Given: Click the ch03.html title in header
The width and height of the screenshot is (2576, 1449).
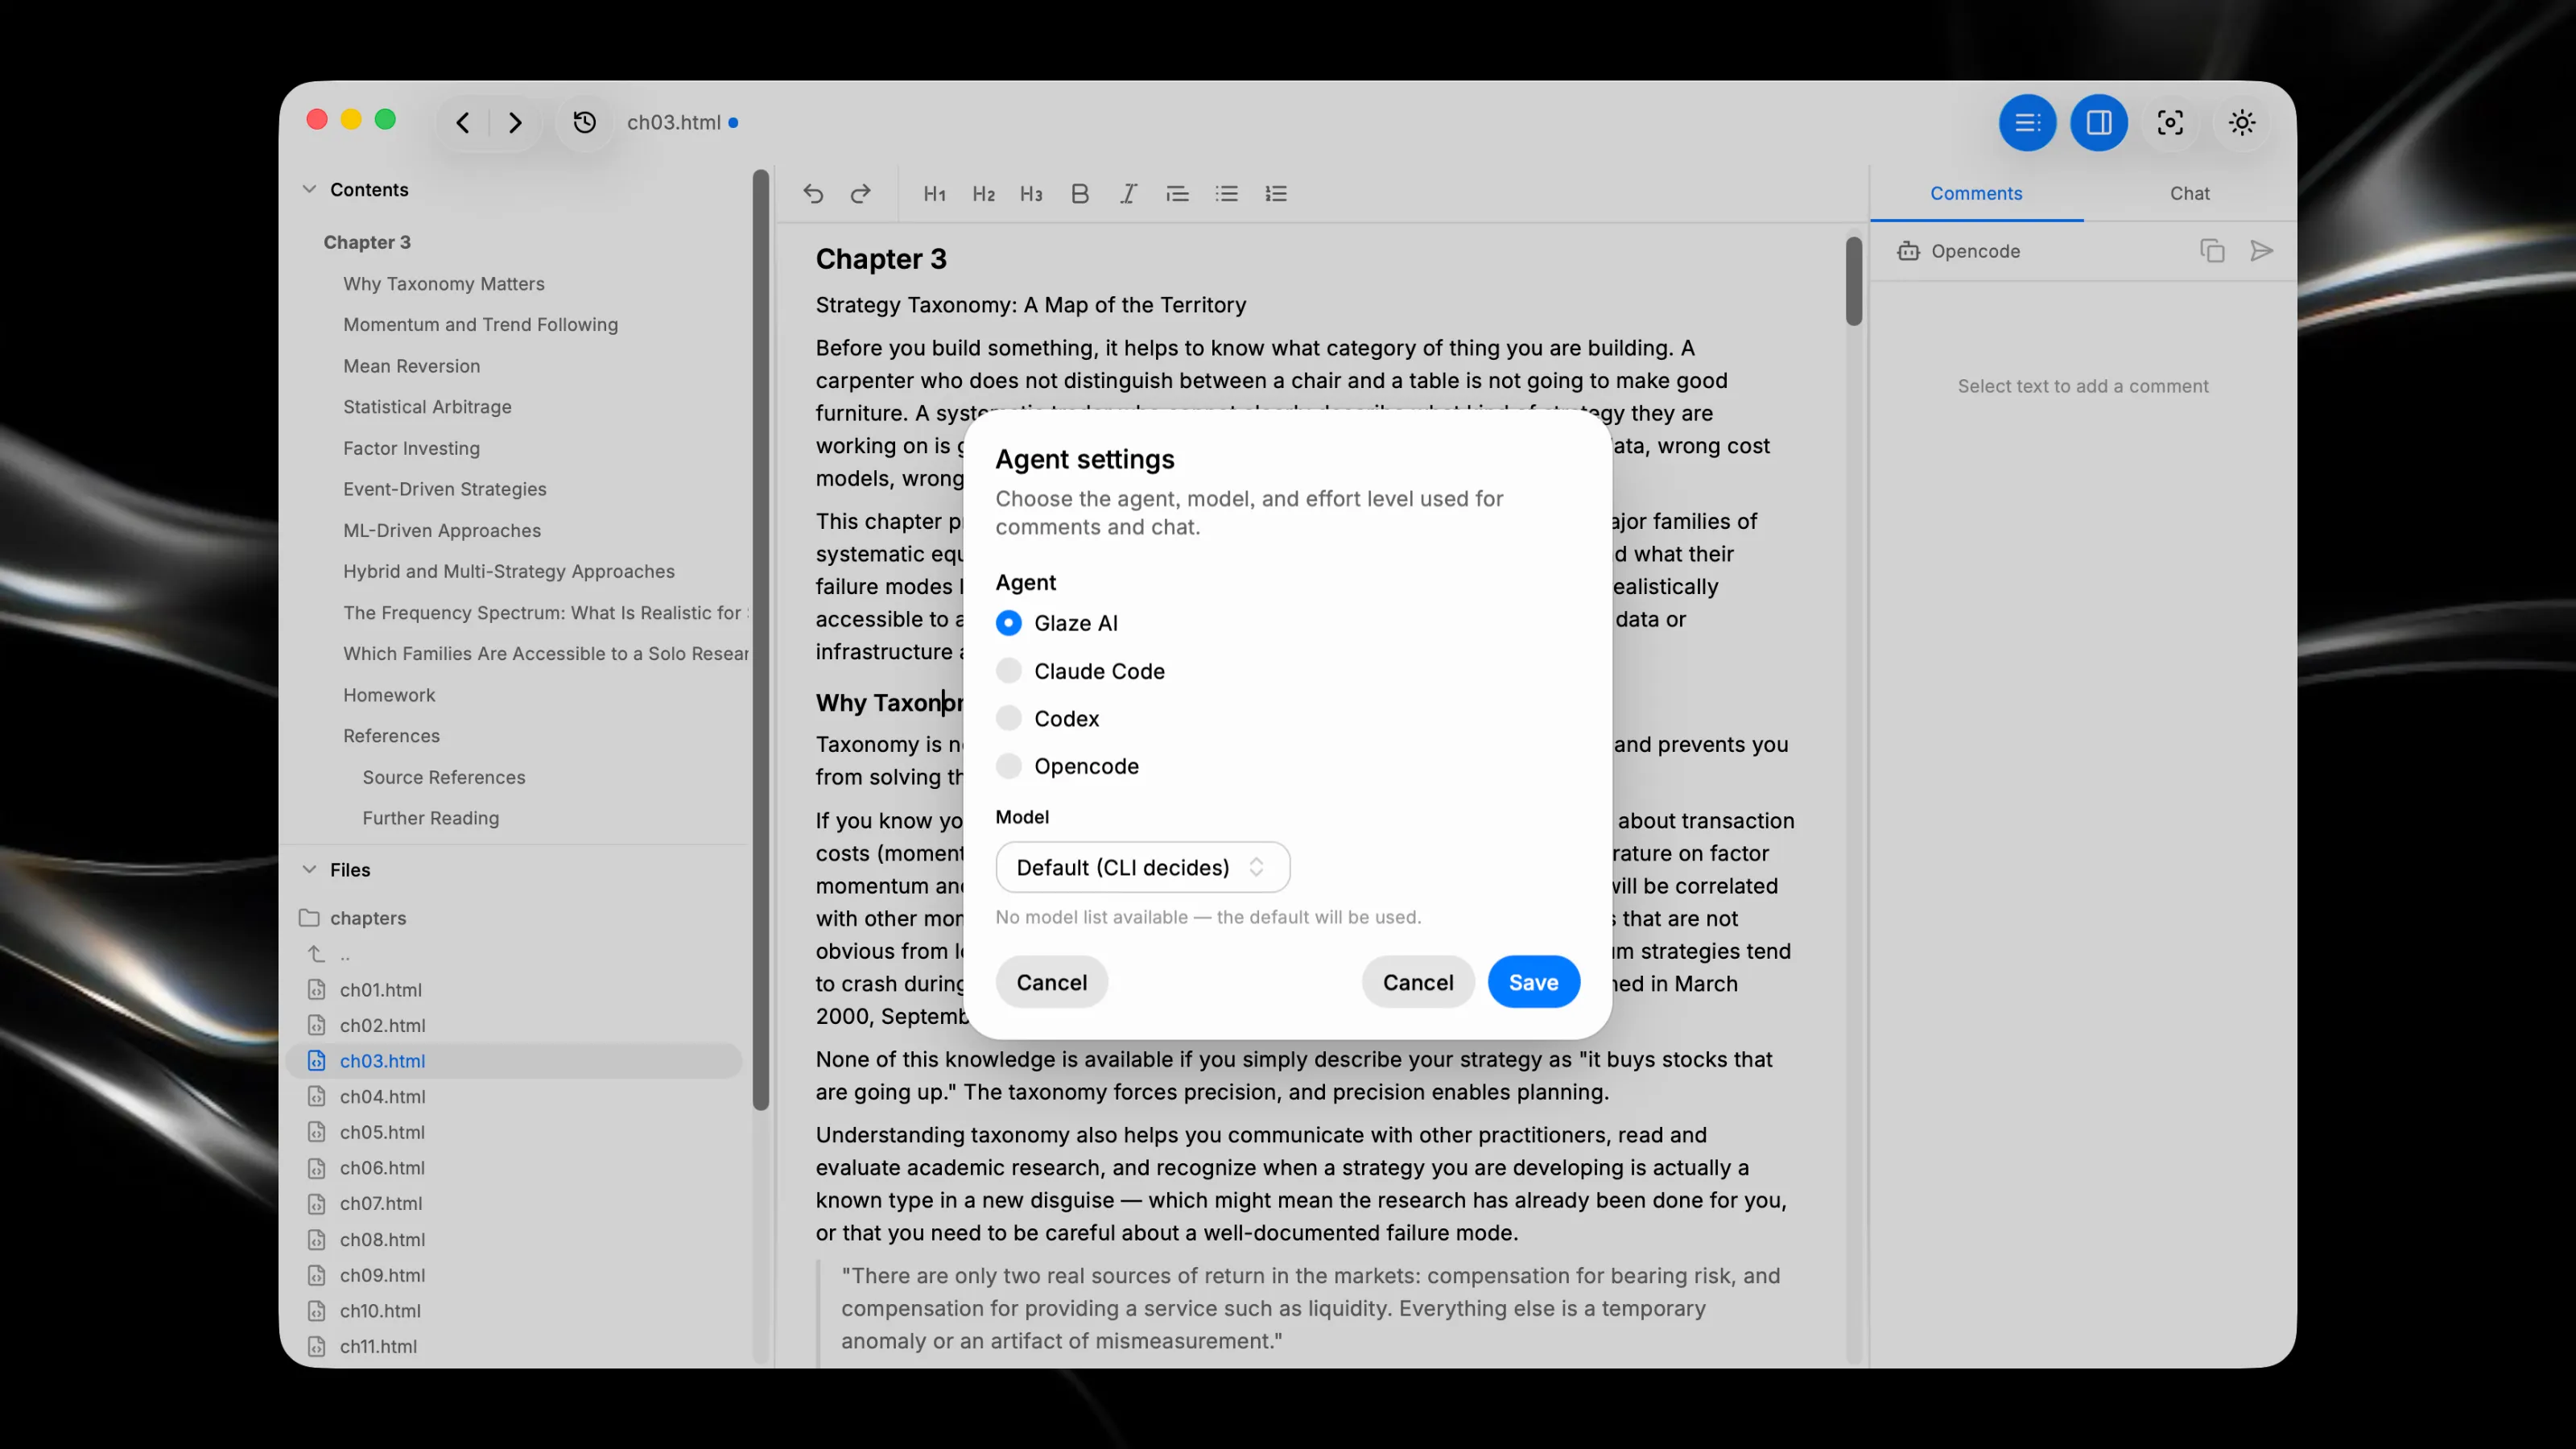Looking at the screenshot, I should 673,122.
